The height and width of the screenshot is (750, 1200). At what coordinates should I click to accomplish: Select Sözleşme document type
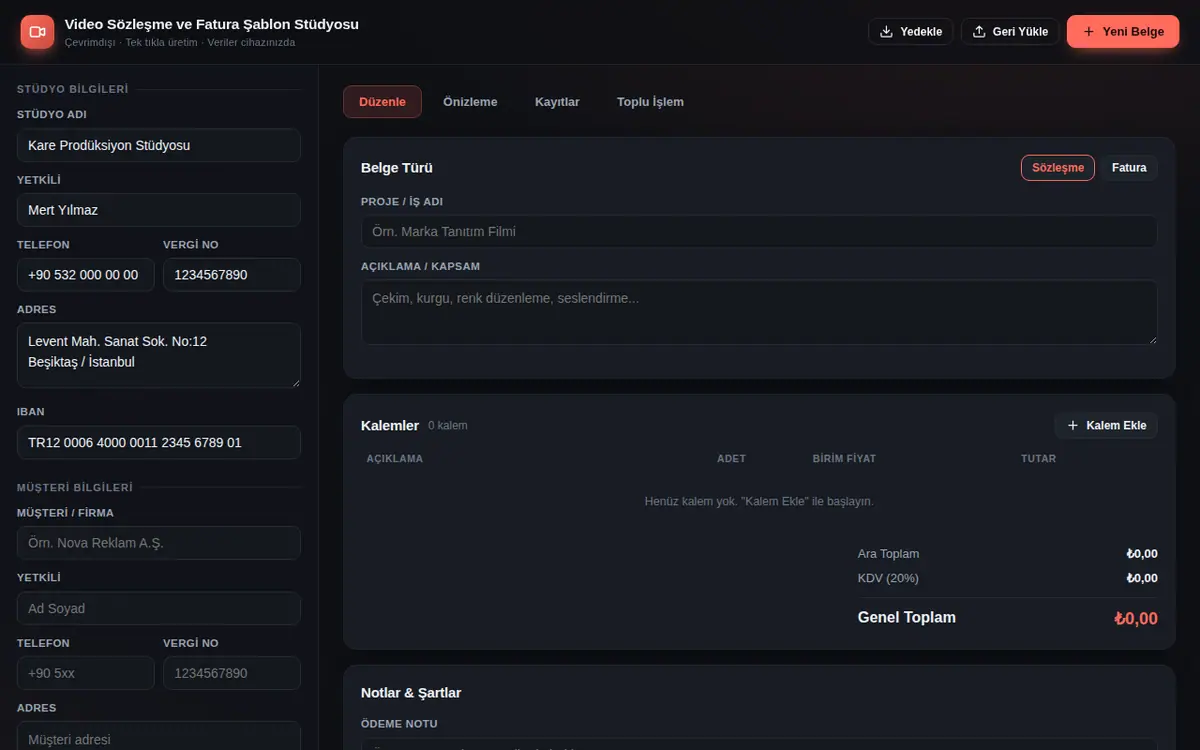pyautogui.click(x=1058, y=168)
